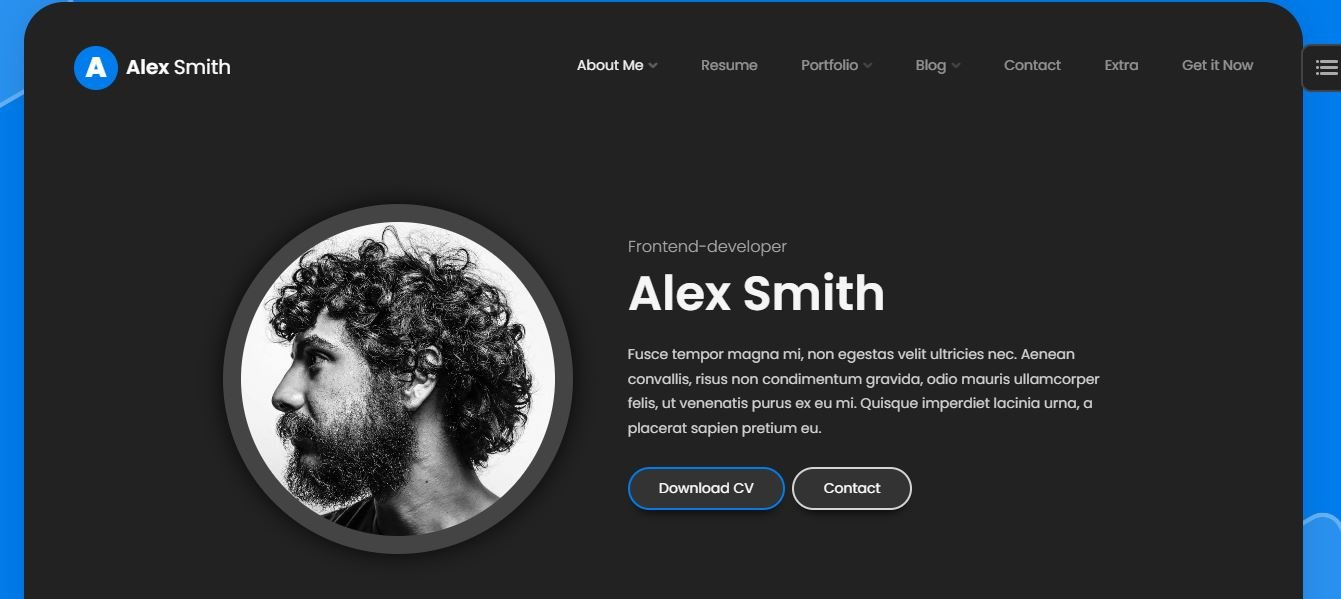Click the light blue arc shape at right edge
The image size is (1341, 599).
[x=1322, y=556]
